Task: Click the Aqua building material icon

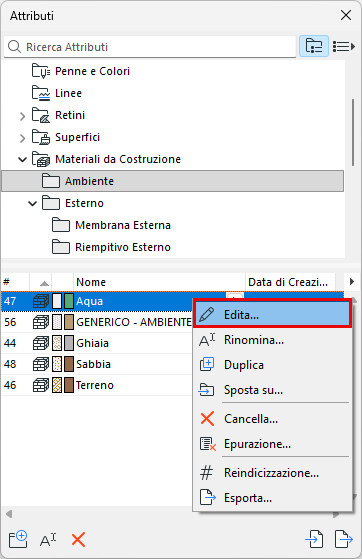Action: point(41,301)
